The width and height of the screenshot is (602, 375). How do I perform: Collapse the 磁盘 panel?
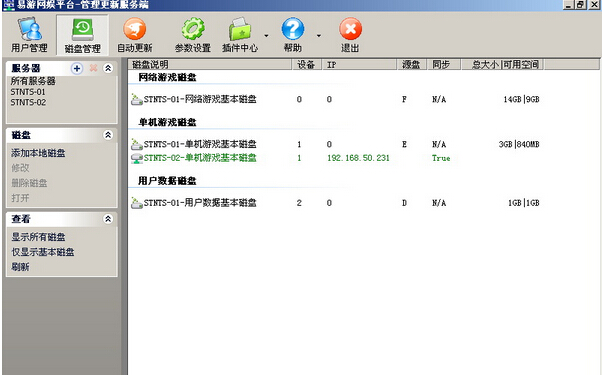(x=108, y=135)
